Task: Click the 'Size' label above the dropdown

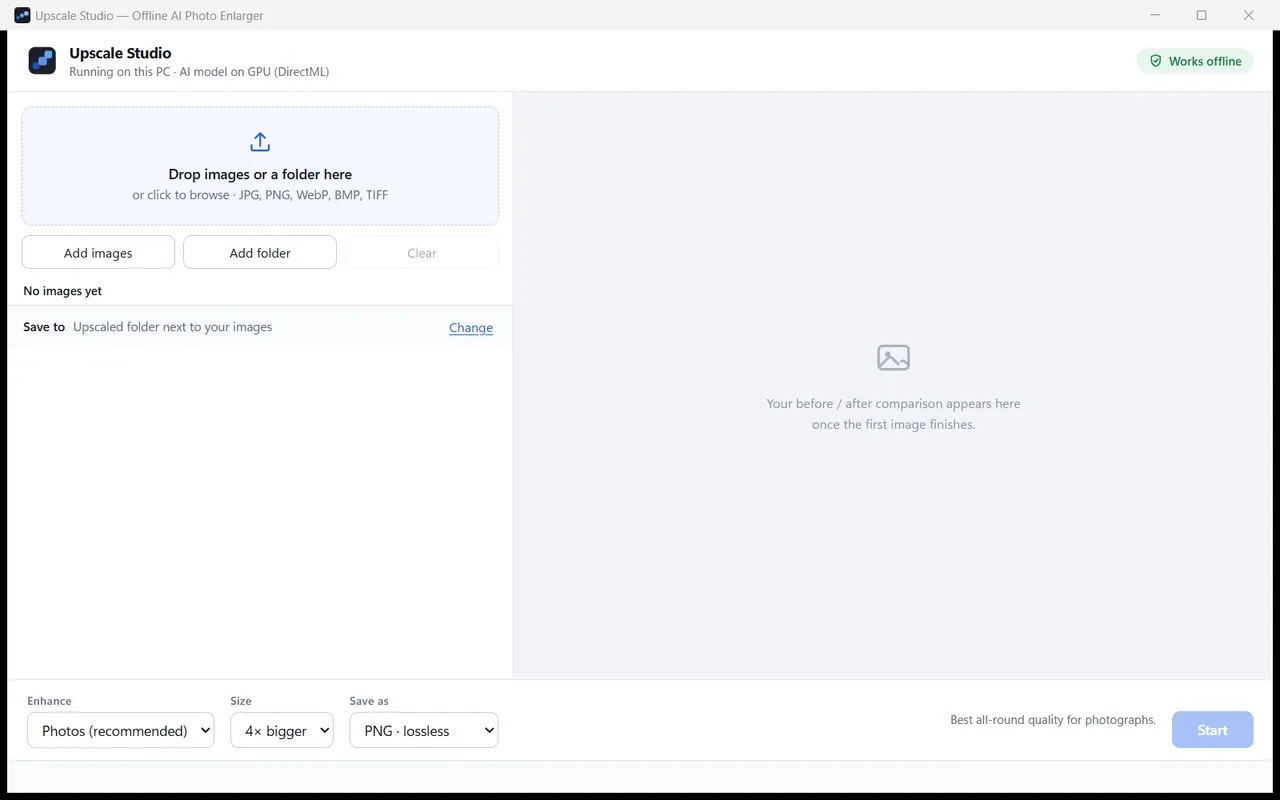Action: (x=241, y=701)
